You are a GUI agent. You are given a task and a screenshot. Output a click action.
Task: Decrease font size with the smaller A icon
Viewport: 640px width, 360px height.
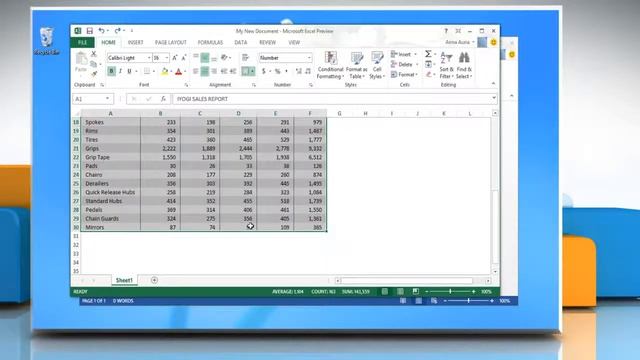point(184,58)
